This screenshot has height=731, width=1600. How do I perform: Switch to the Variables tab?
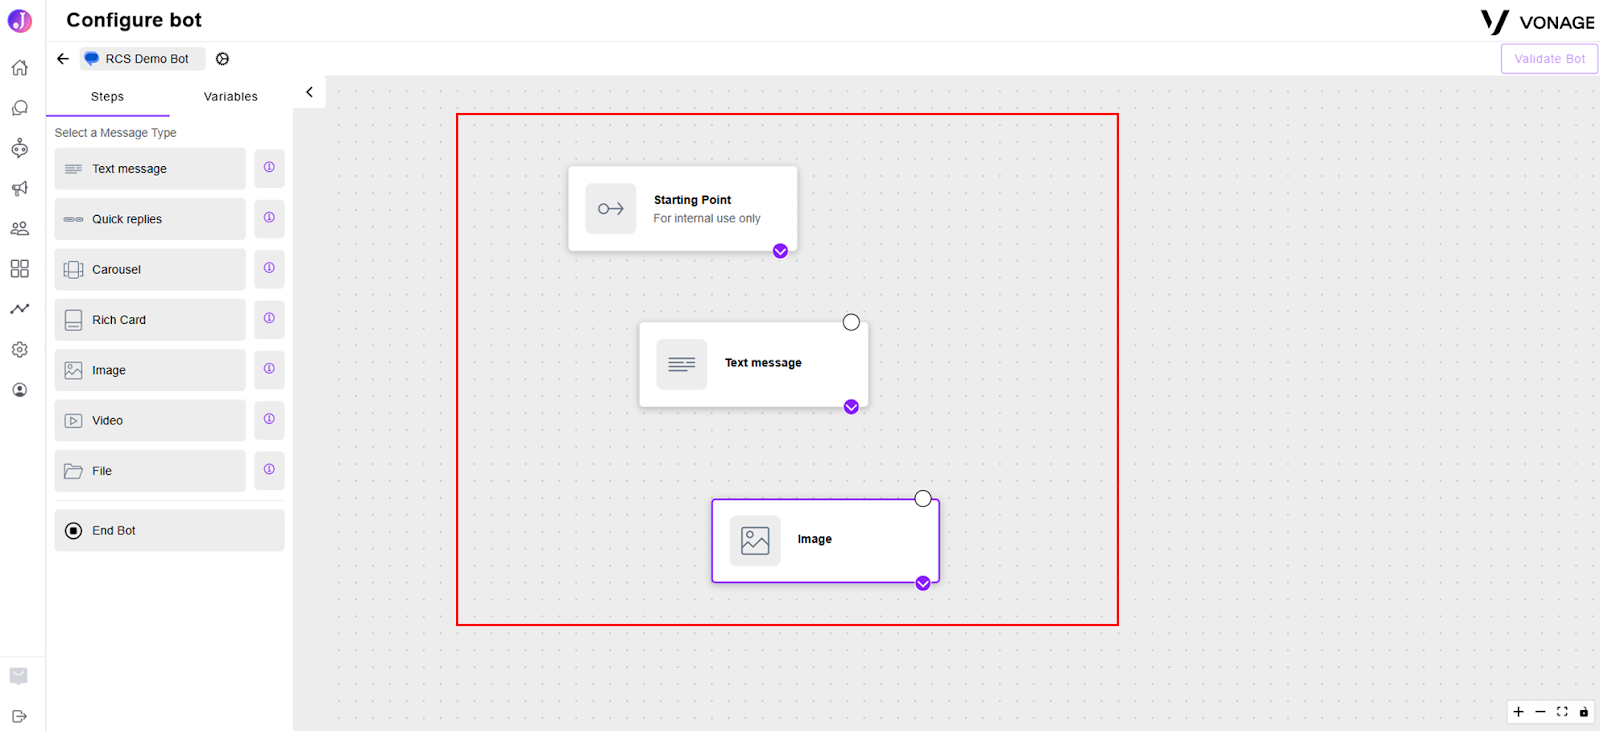point(231,97)
